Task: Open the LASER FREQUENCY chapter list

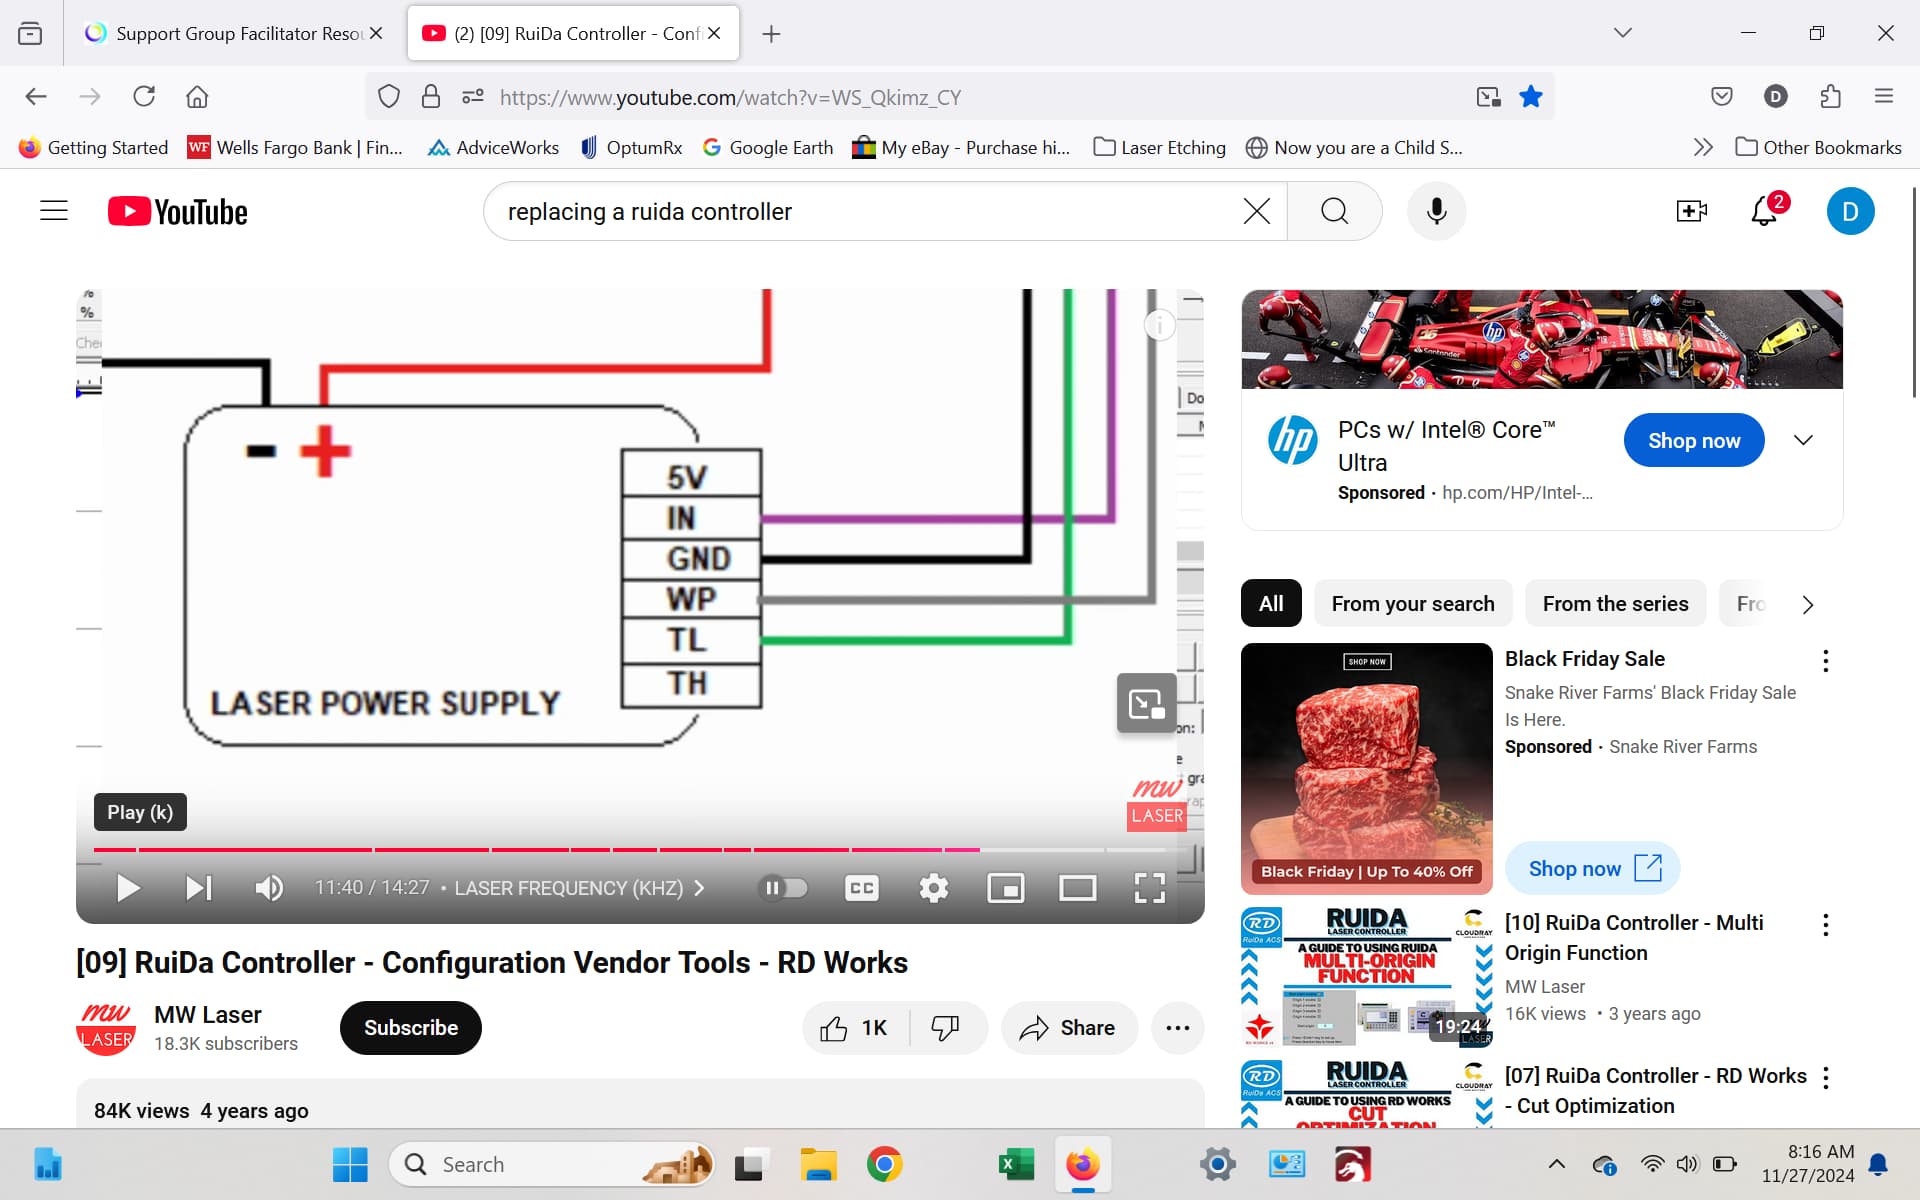Action: point(579,888)
